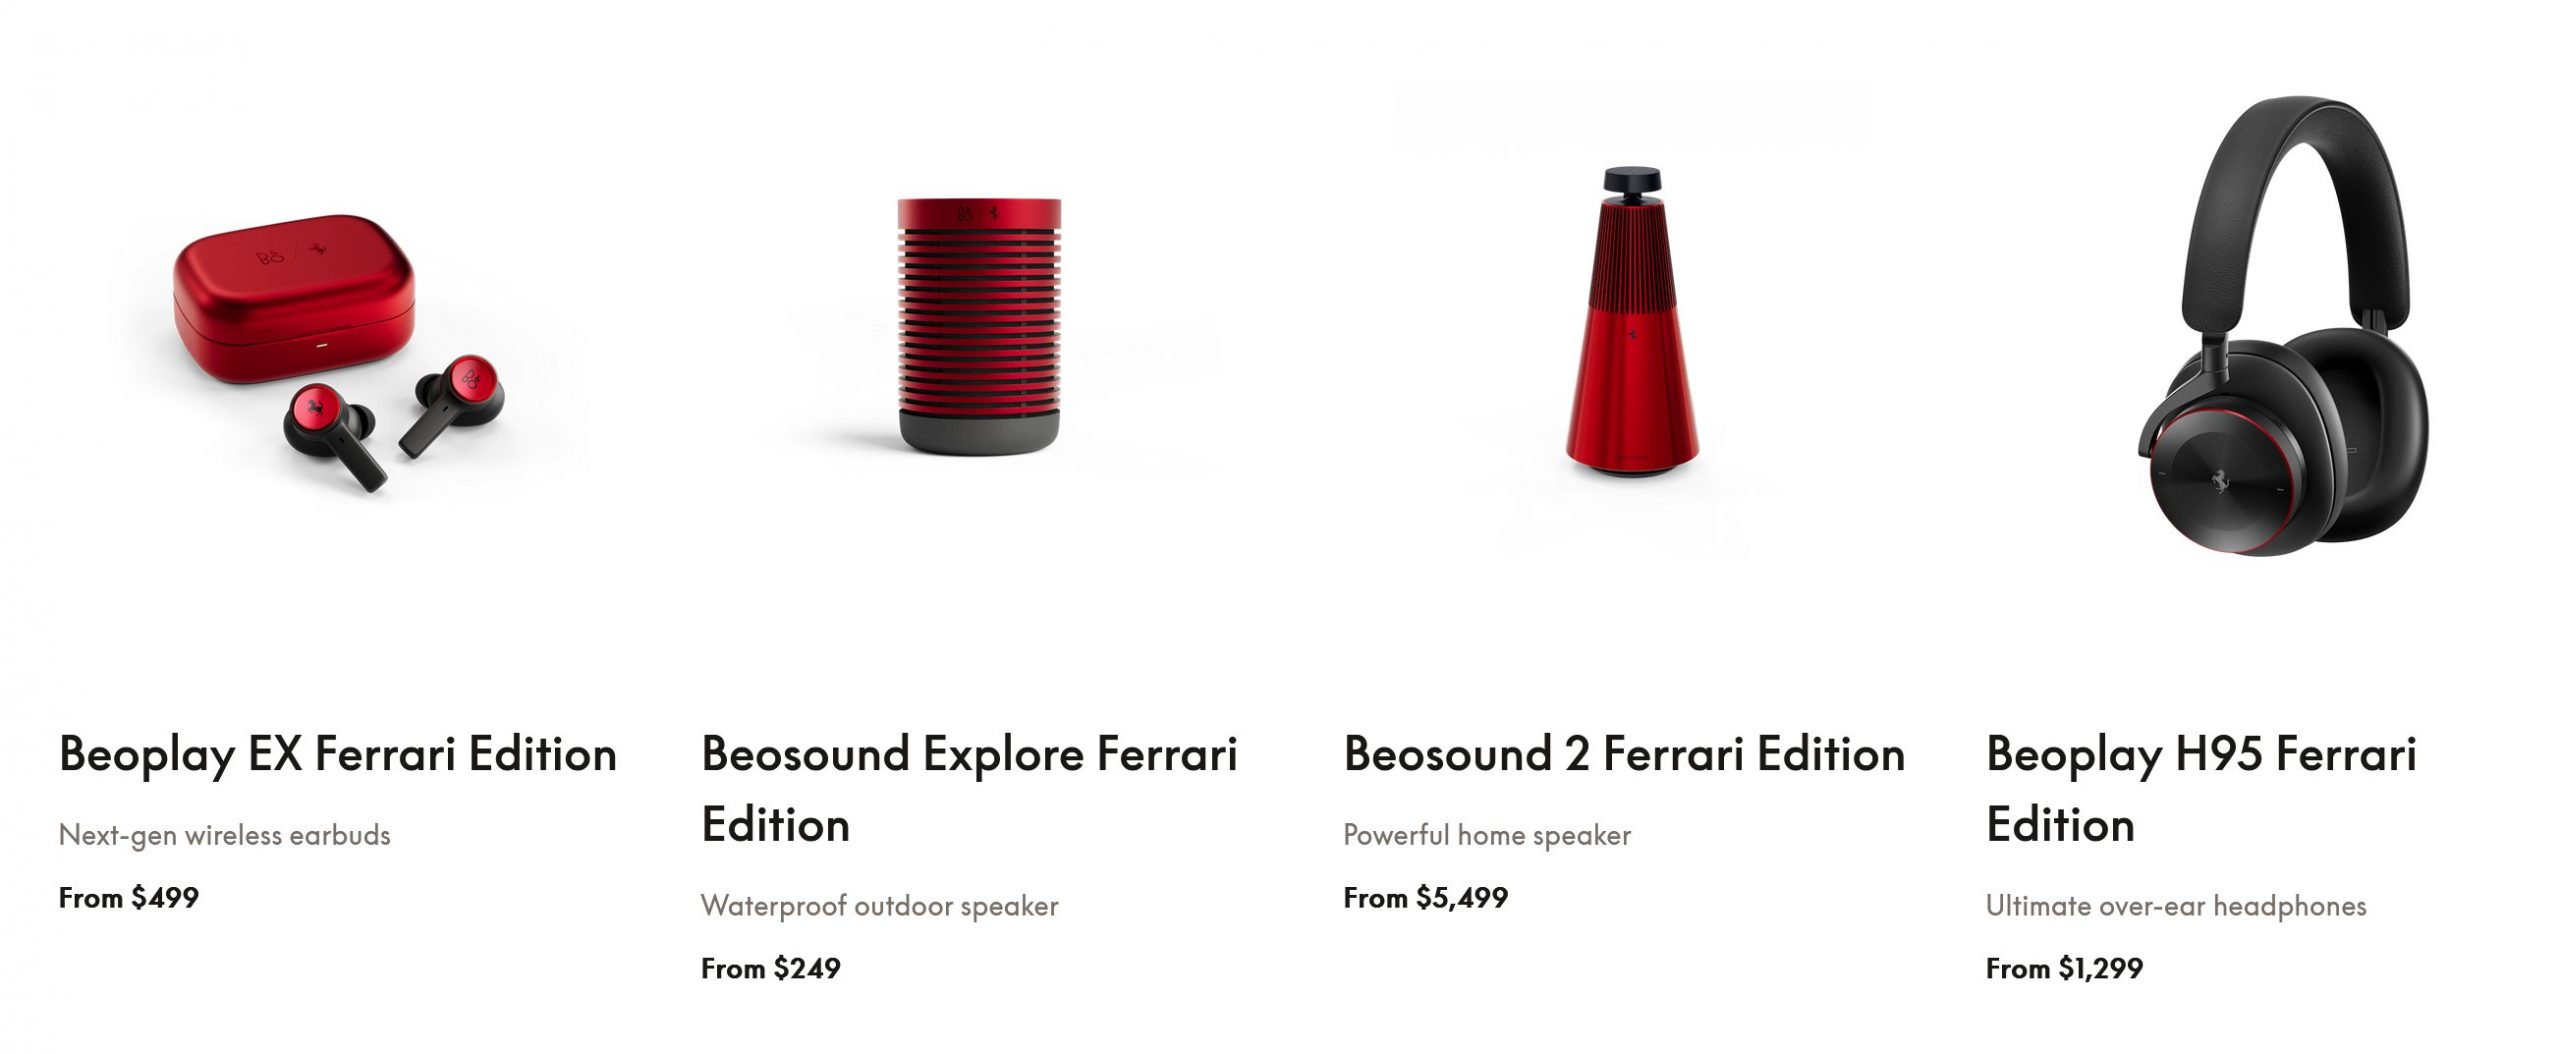The image size is (2560, 1054).
Task: Open the Beosound 2 Ferrari Edition title
Action: (1624, 754)
